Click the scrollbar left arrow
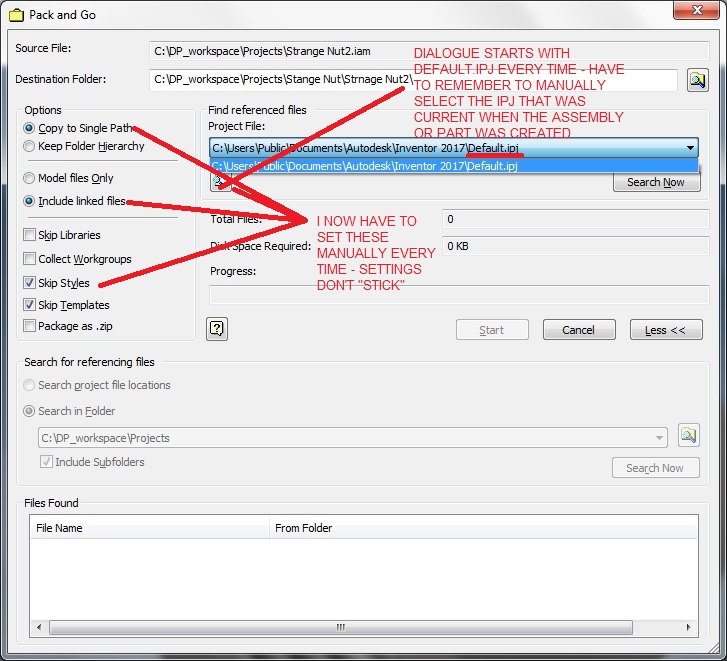 39,627
